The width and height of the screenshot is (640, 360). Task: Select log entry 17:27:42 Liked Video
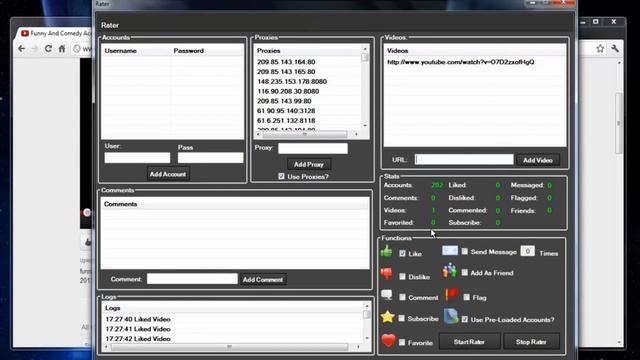(x=138, y=339)
